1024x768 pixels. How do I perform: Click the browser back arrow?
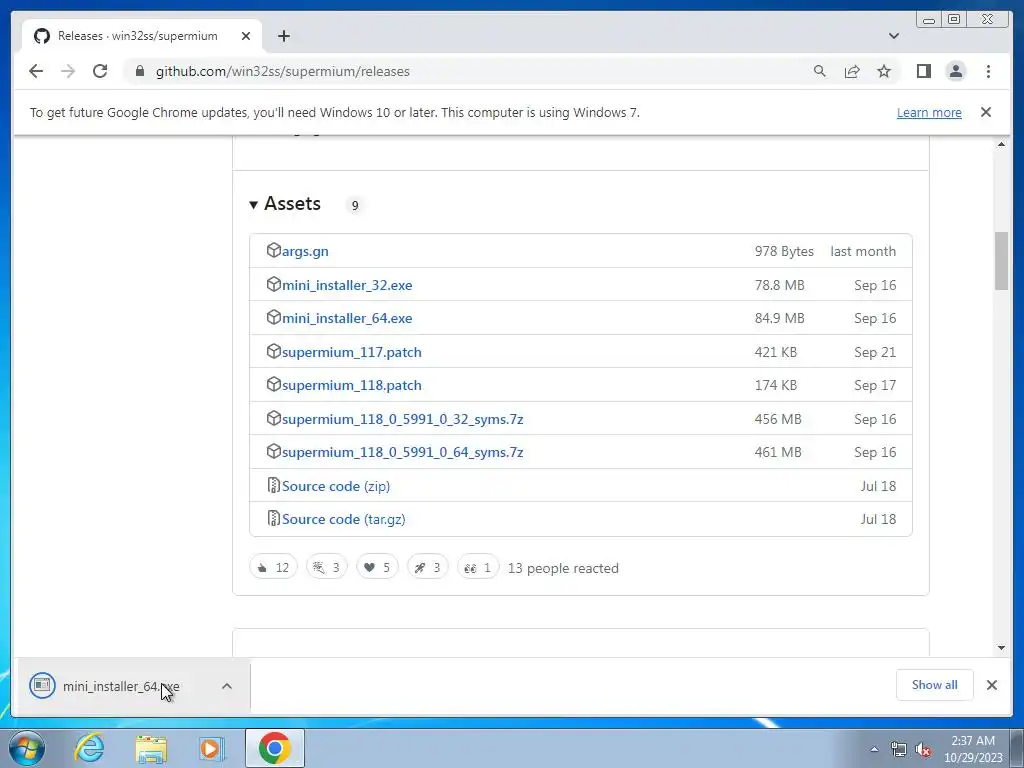(x=36, y=71)
